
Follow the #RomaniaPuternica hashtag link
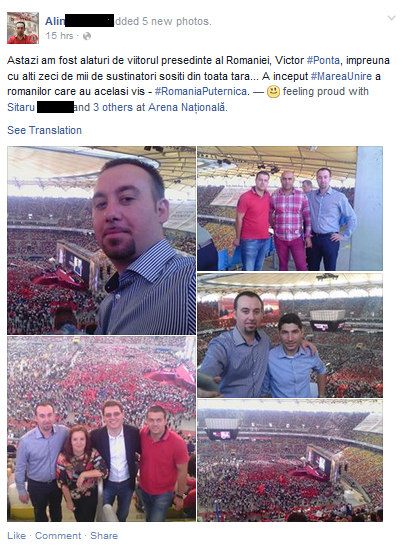click(x=201, y=92)
